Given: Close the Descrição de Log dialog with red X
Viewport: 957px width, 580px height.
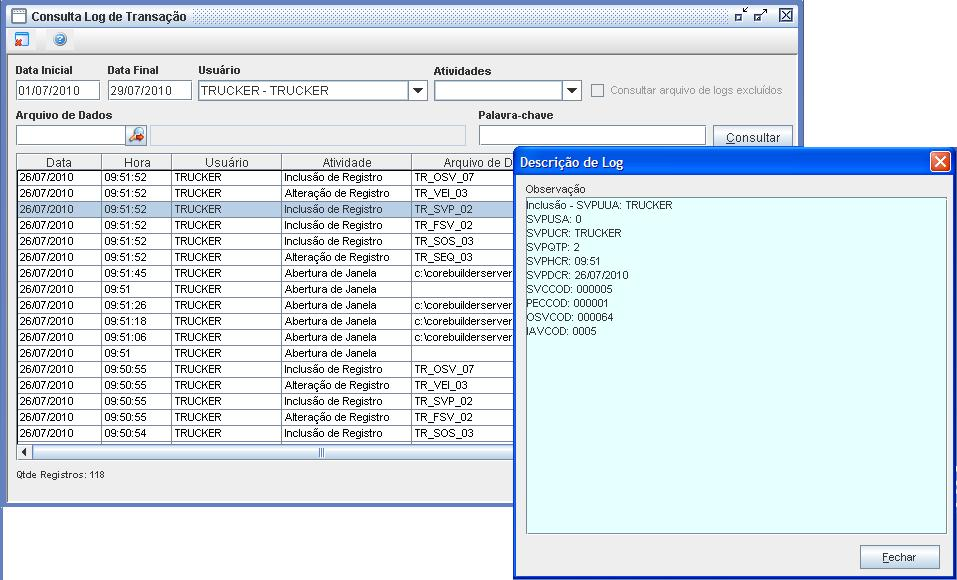Looking at the screenshot, I should tap(939, 163).
